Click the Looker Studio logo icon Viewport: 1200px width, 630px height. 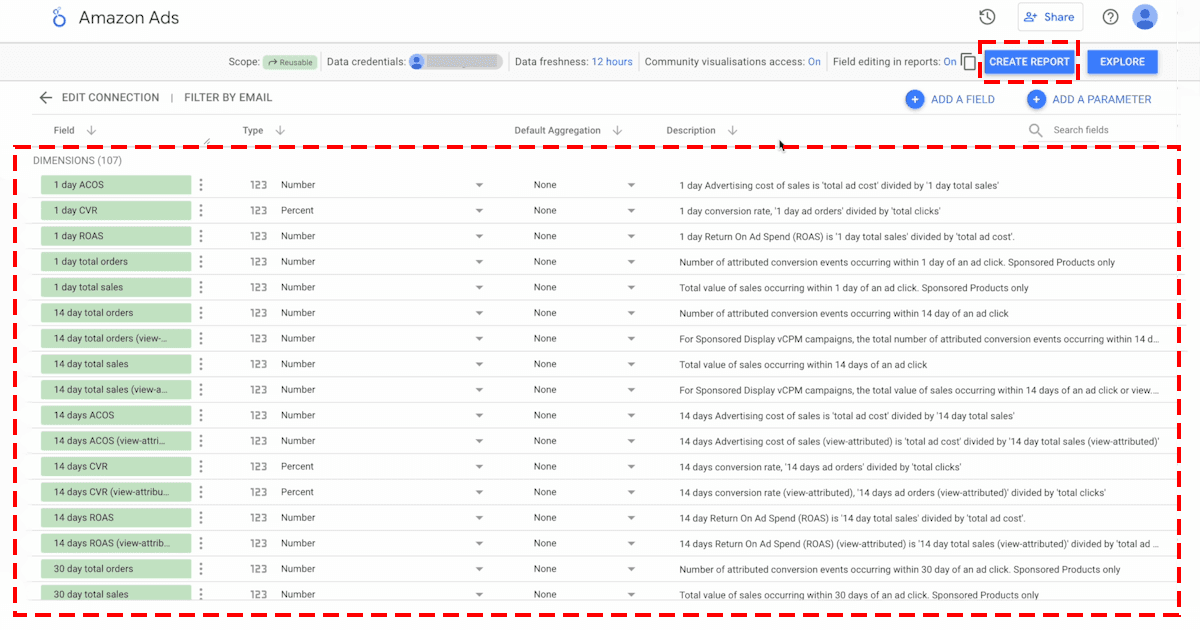point(60,18)
